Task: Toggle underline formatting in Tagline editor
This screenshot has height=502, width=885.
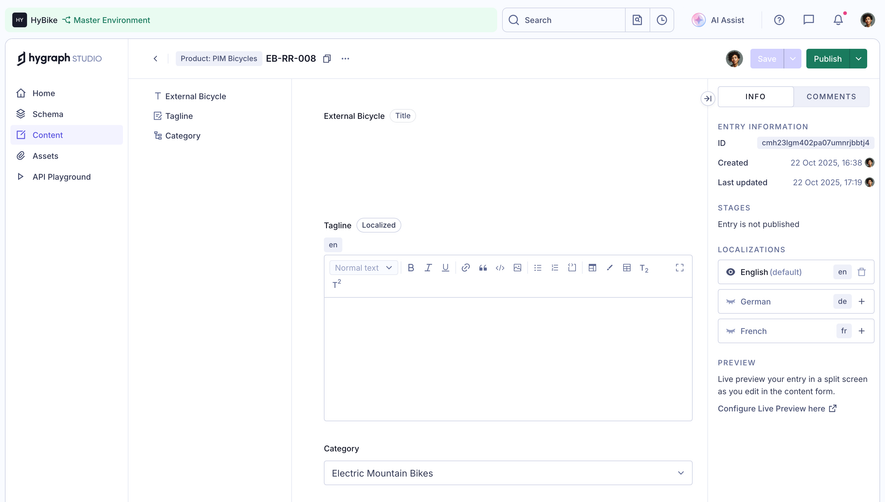Action: point(445,268)
